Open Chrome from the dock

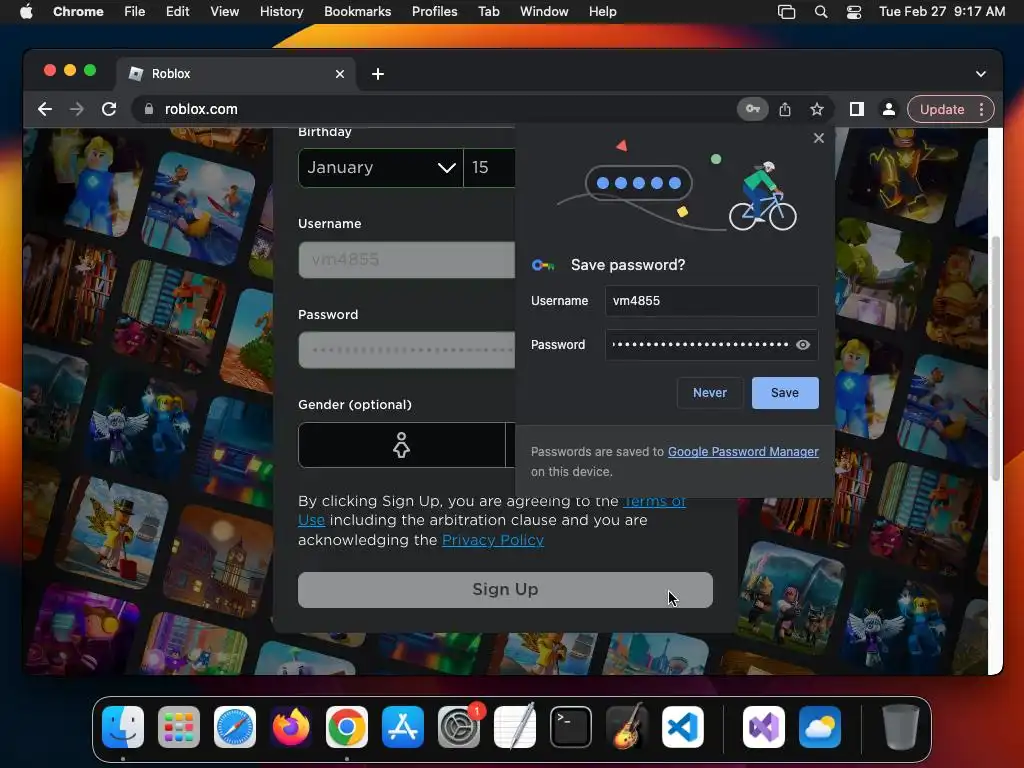(x=347, y=727)
